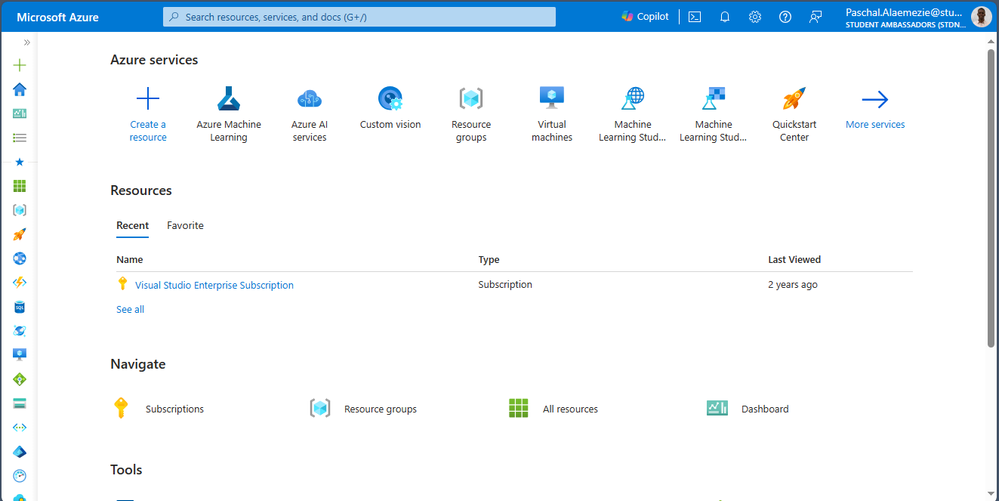999x501 pixels.
Task: Click the Last Viewed column header
Action: click(794, 259)
